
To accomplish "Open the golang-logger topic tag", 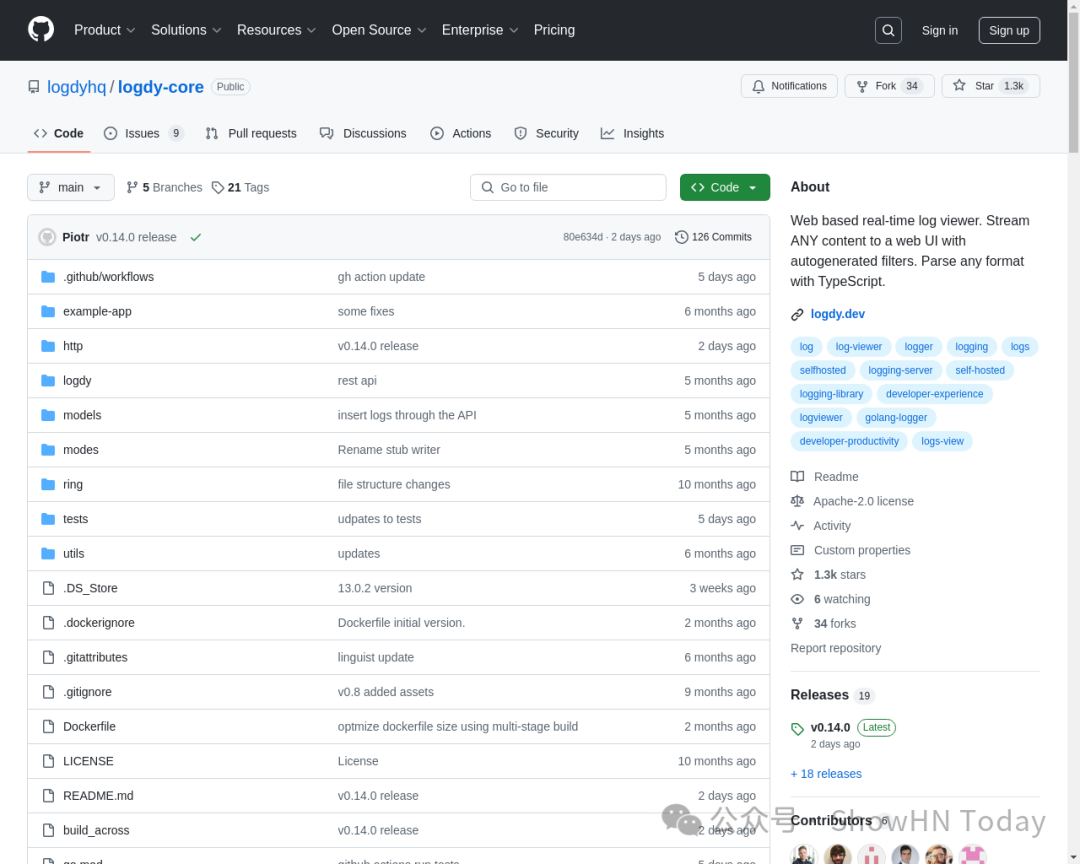I will (x=895, y=418).
